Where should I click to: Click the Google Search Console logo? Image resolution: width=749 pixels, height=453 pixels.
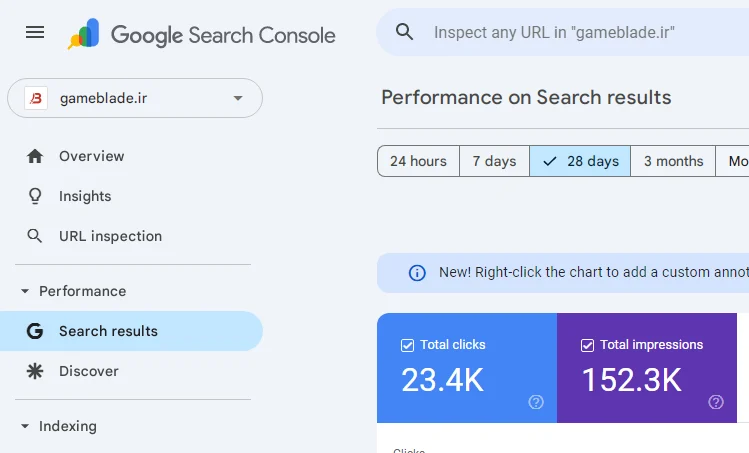coord(202,34)
